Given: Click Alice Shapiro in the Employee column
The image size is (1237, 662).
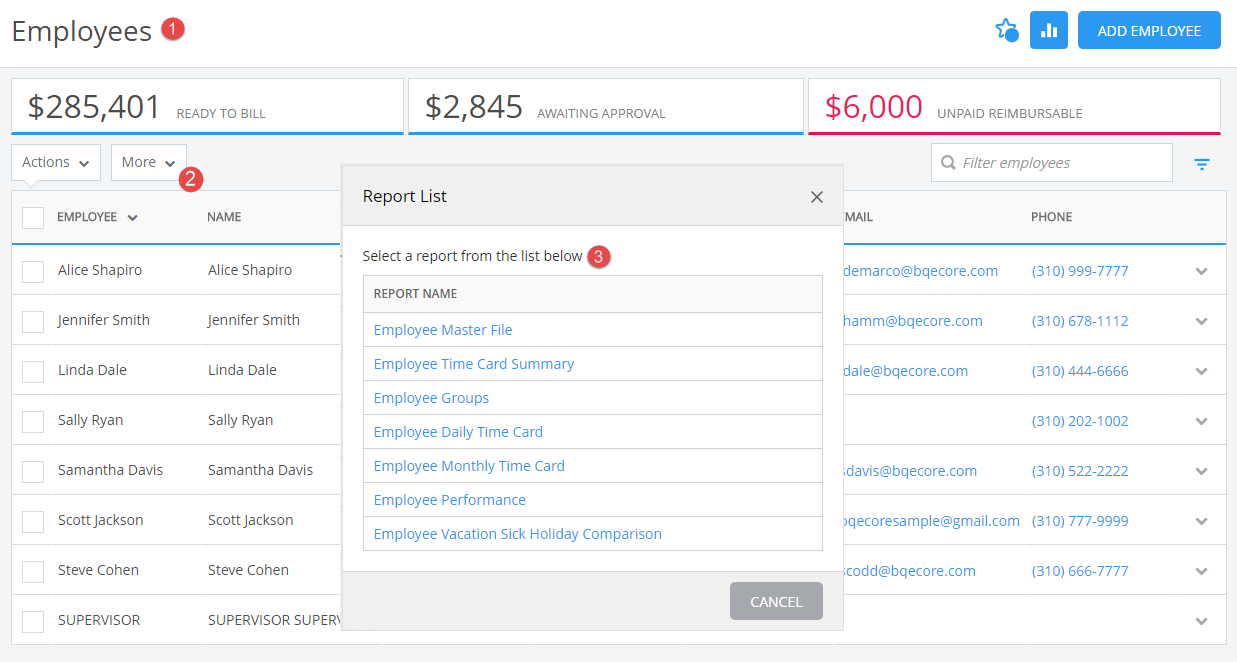Looking at the screenshot, I should pyautogui.click(x=100, y=270).
